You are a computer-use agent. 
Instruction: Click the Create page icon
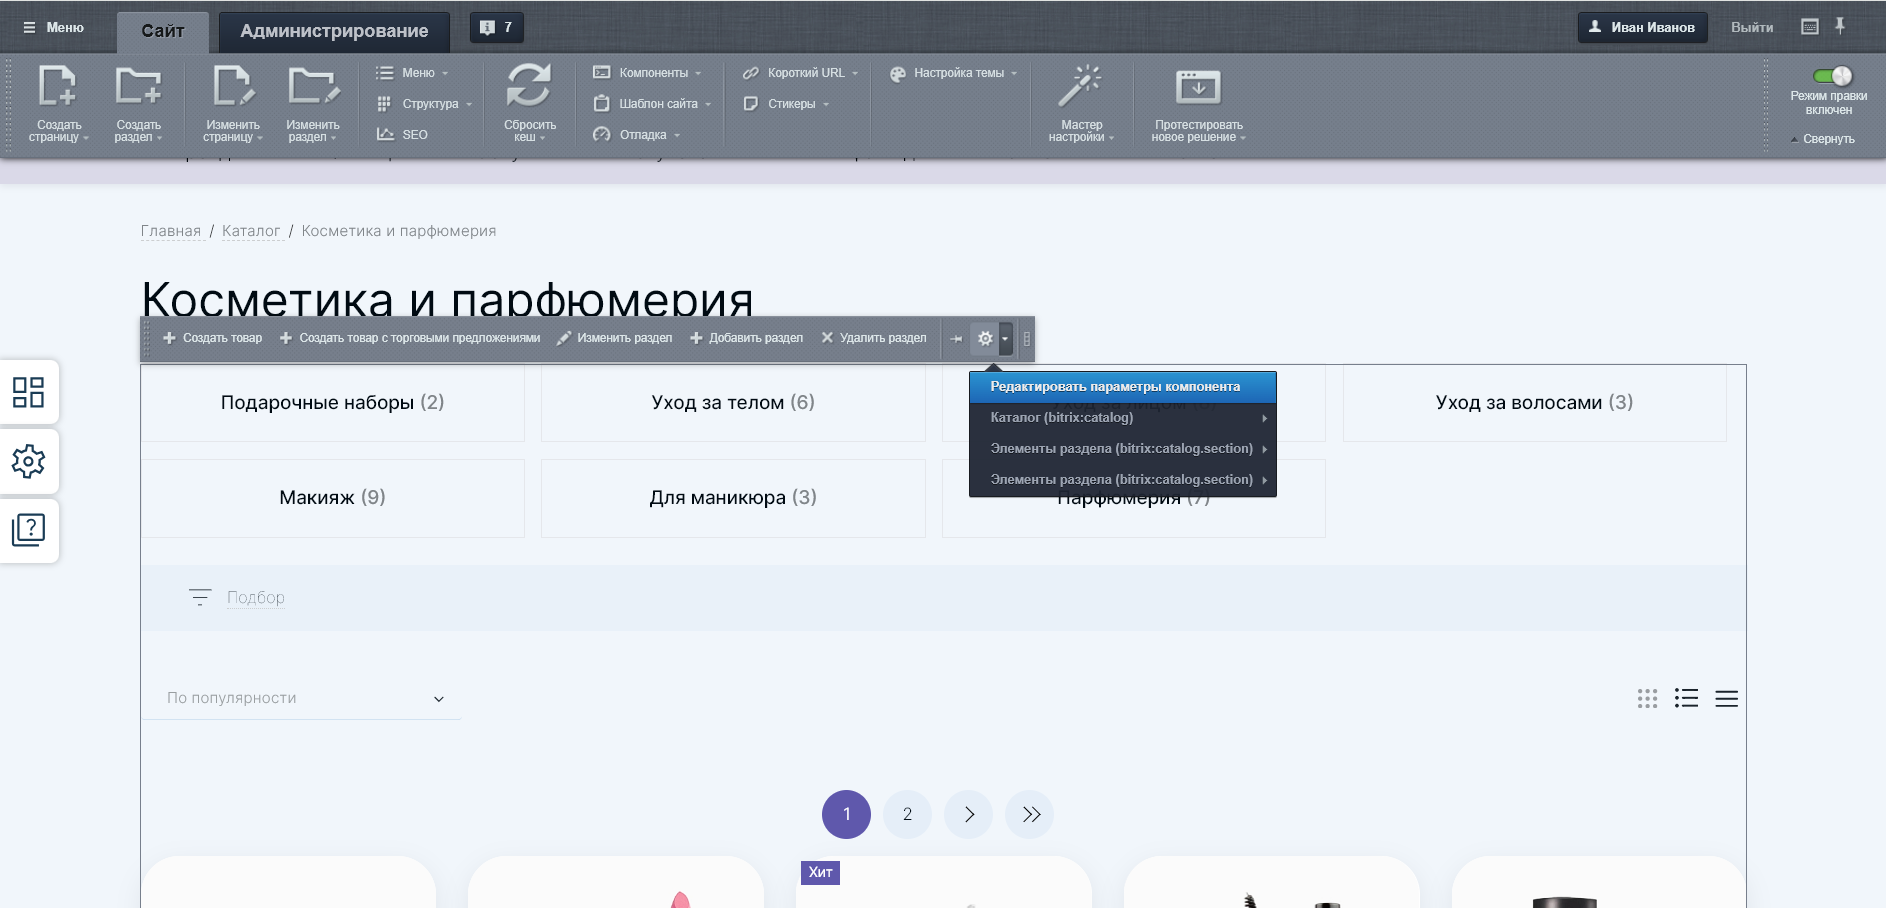58,88
